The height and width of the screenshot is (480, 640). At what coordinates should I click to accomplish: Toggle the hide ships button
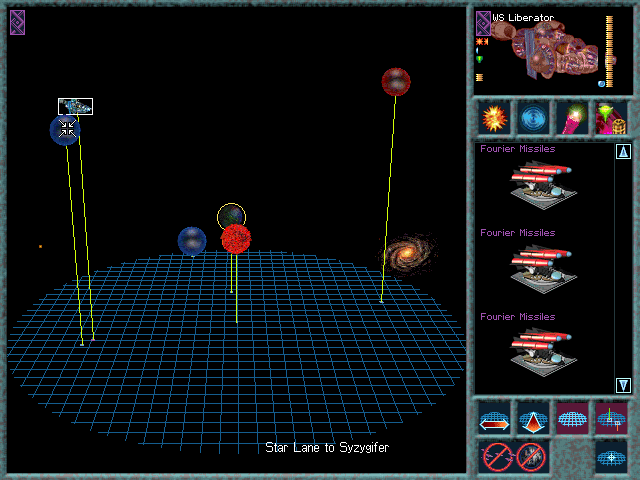[497, 457]
